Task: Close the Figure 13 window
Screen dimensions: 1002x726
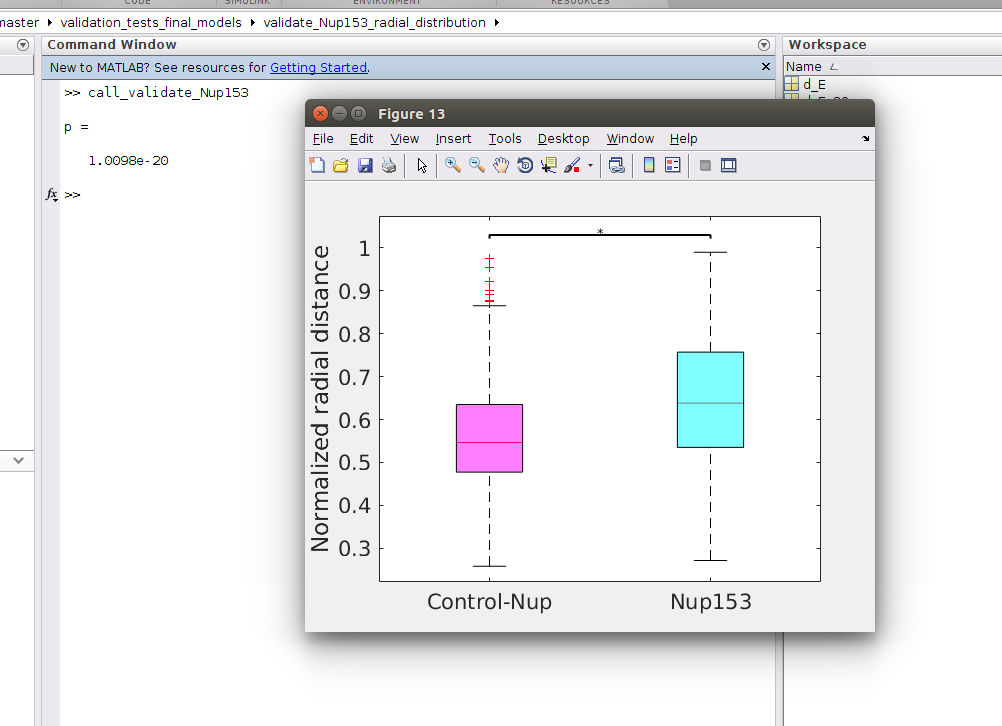Action: (x=320, y=114)
